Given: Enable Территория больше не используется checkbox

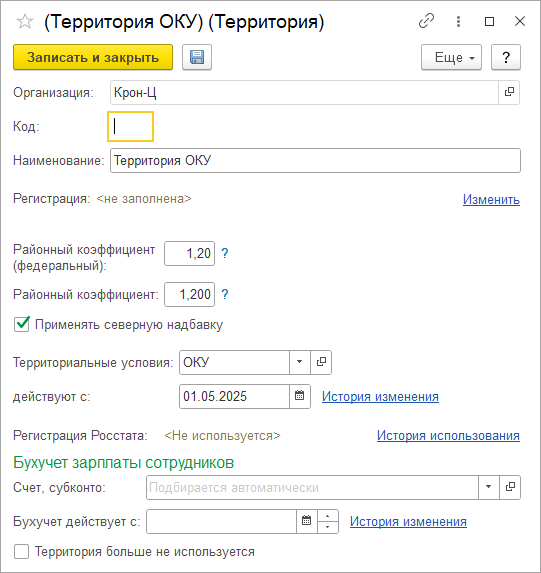Looking at the screenshot, I should pyautogui.click(x=22, y=551).
